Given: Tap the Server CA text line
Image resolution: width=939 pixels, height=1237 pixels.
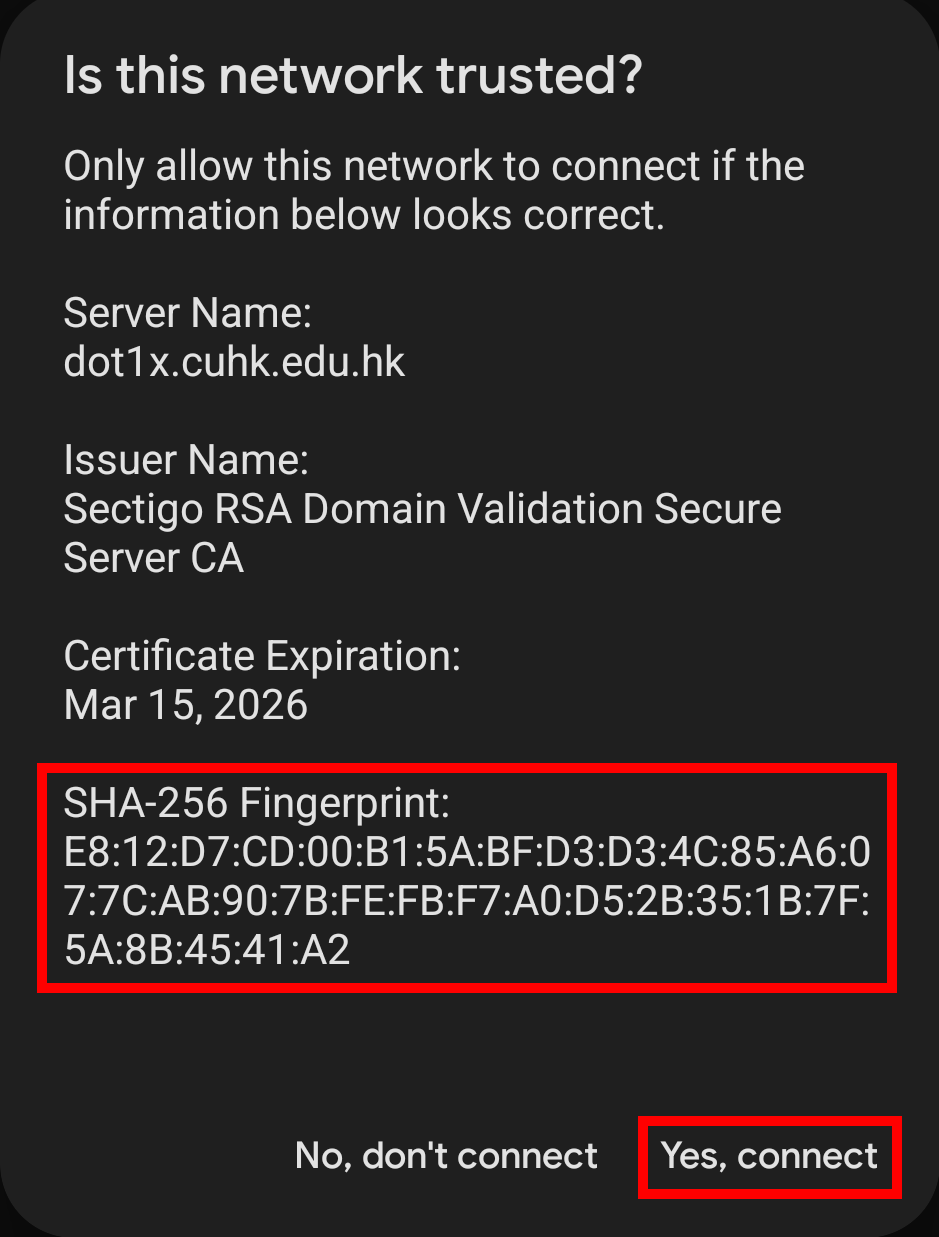Looking at the screenshot, I should [x=153, y=557].
